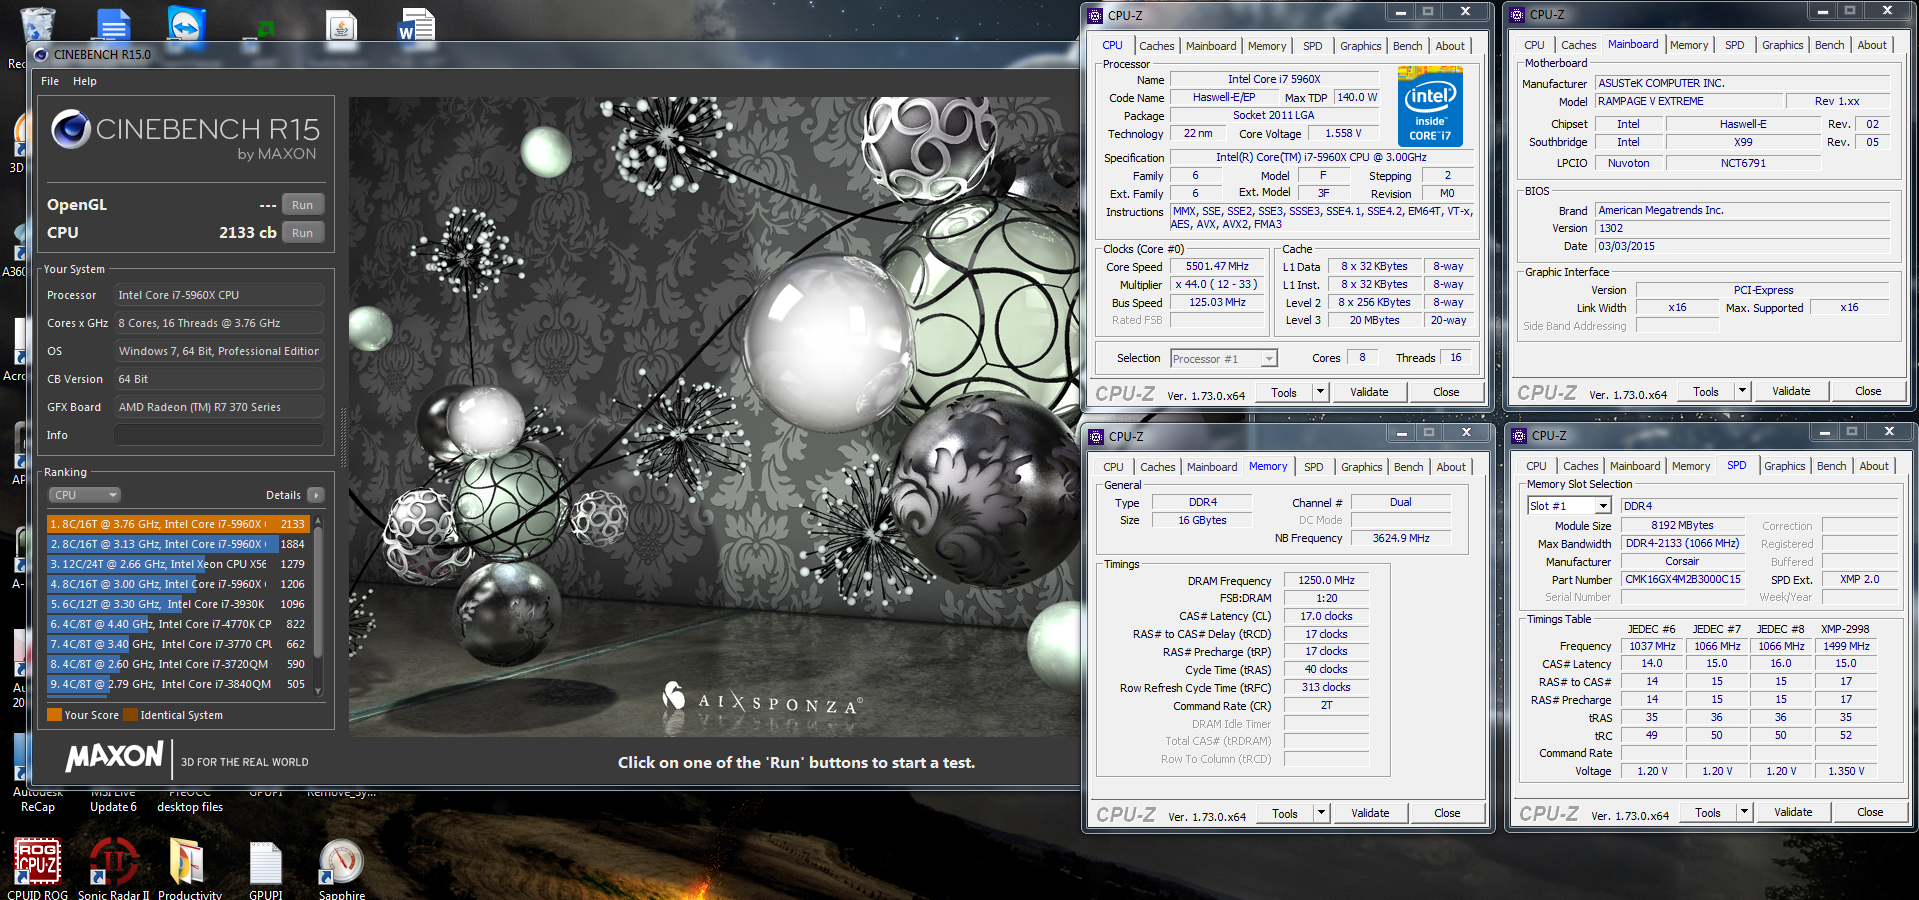Click the brown Identical System legend swatch
1919x900 pixels.
click(x=130, y=715)
